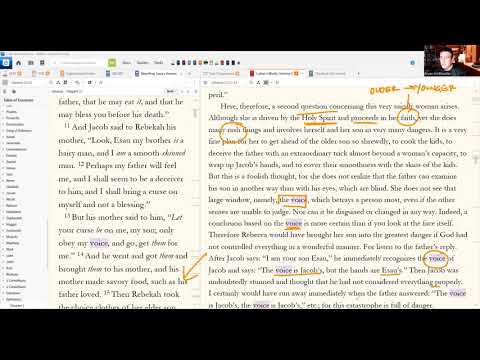
Task: Go to the Home page icon
Action: click(19, 63)
